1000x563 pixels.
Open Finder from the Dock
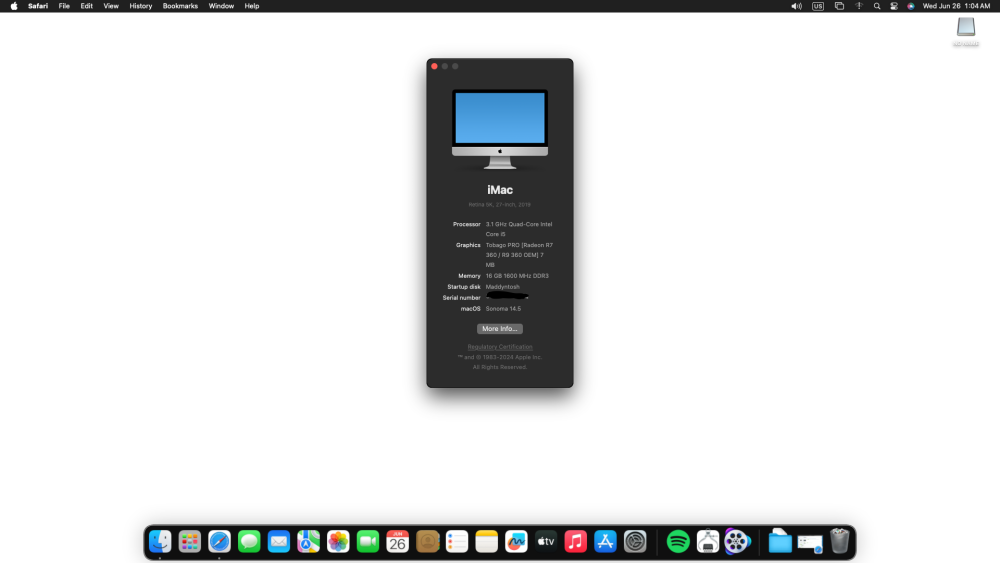click(160, 542)
